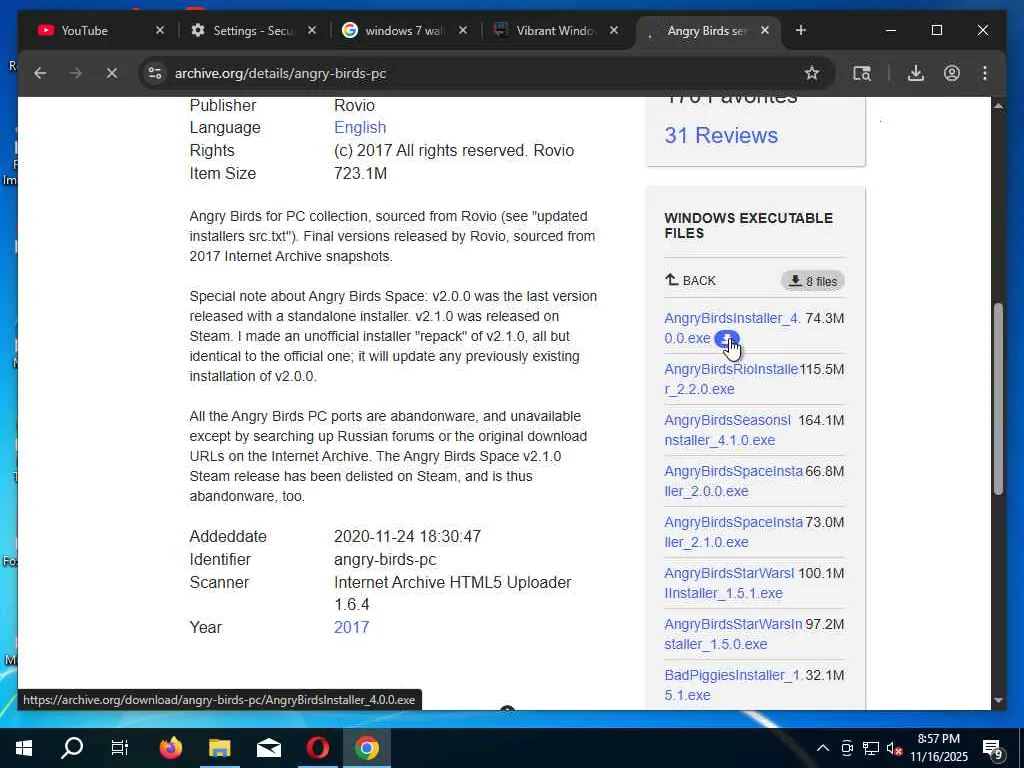Screen dimensions: 1024x768
Task: Click the '723.1M' item size value
Action: 360,174
